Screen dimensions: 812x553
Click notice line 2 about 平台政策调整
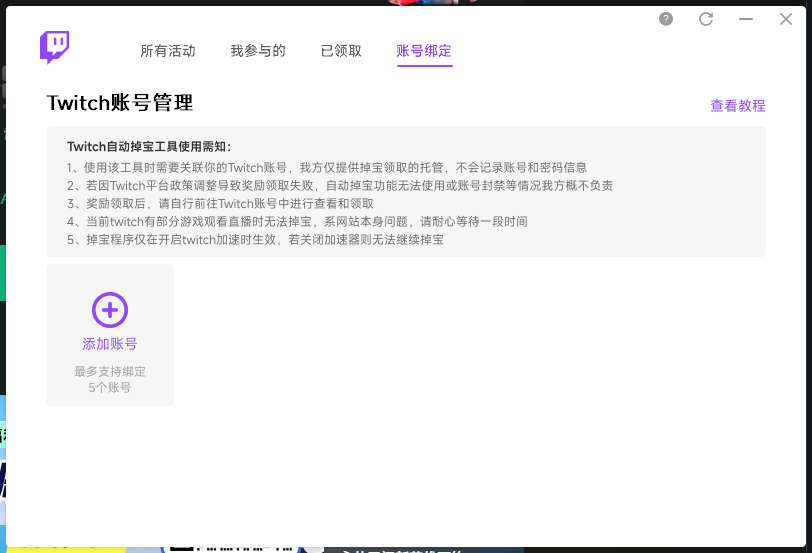tap(340, 185)
